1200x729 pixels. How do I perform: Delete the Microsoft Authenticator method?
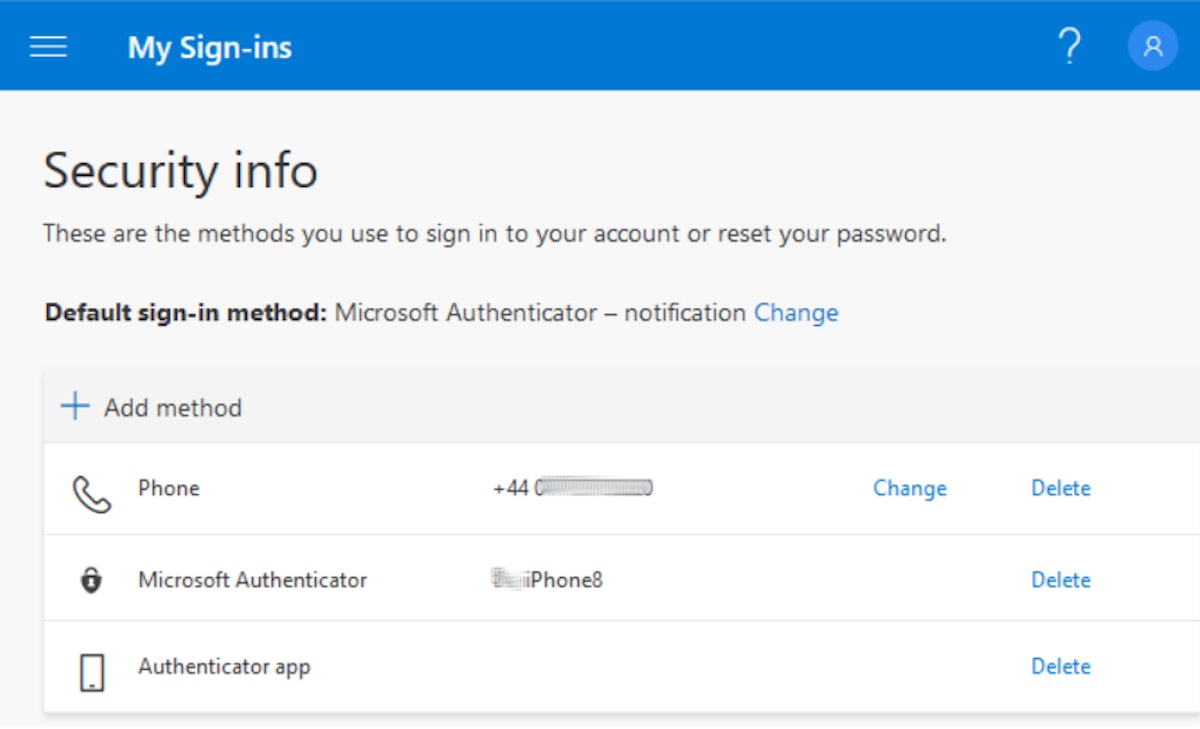(x=1060, y=580)
